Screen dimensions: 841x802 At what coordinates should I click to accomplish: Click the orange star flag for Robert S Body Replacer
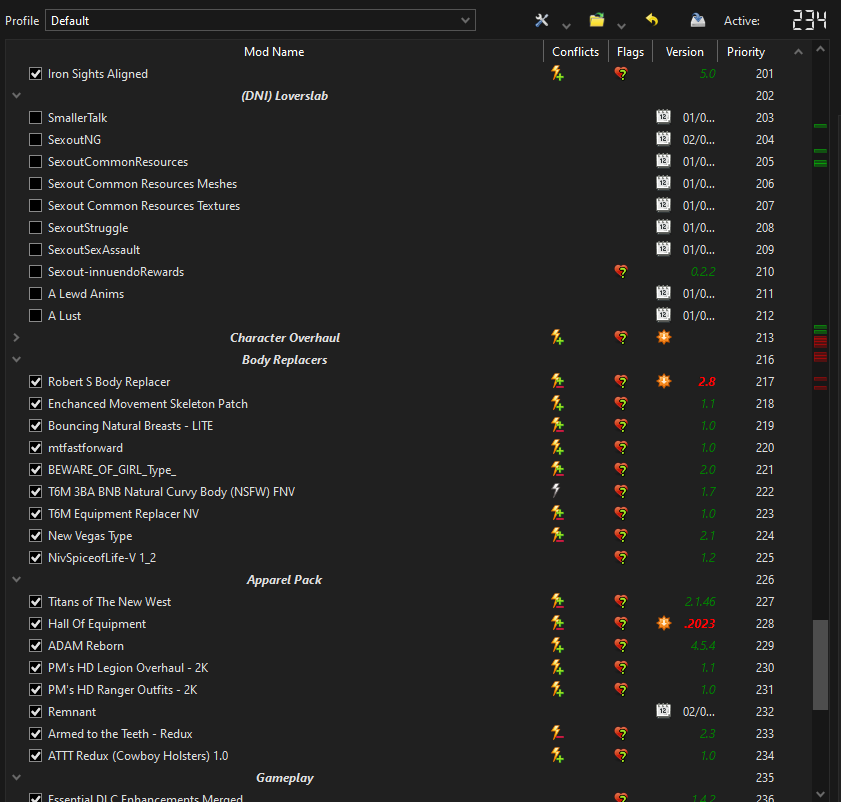coord(663,381)
